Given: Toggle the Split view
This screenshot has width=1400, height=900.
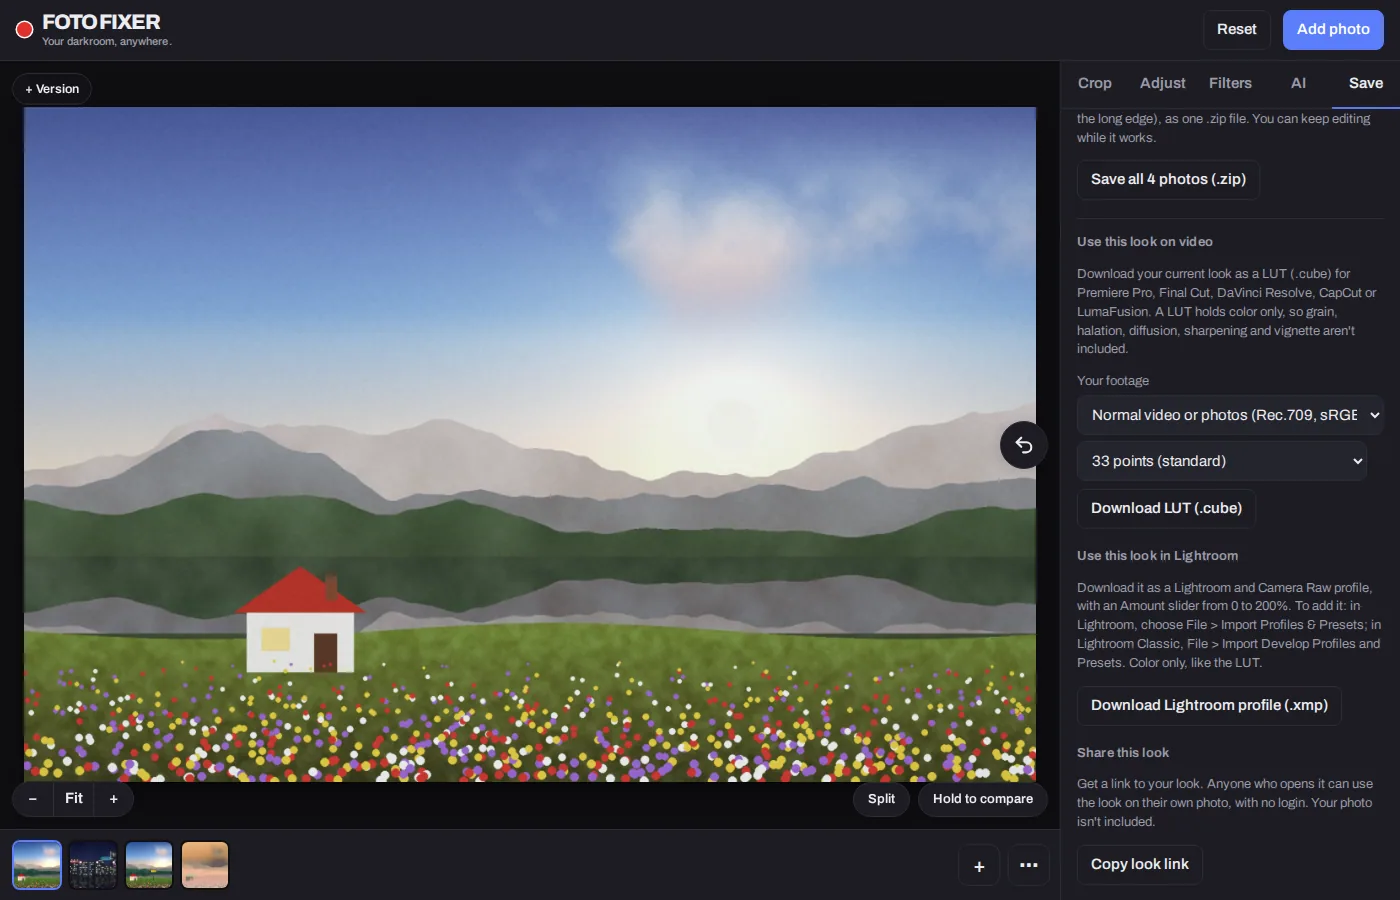Looking at the screenshot, I should 881,799.
